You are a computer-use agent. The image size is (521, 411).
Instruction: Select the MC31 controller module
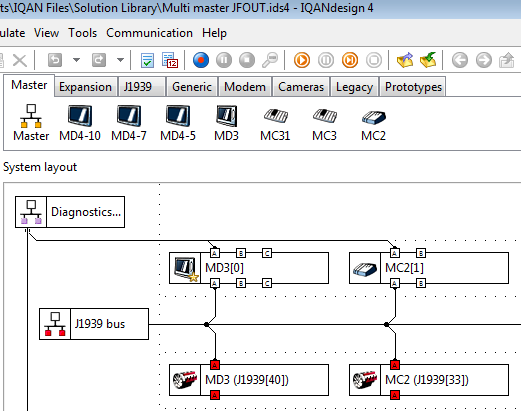point(275,123)
